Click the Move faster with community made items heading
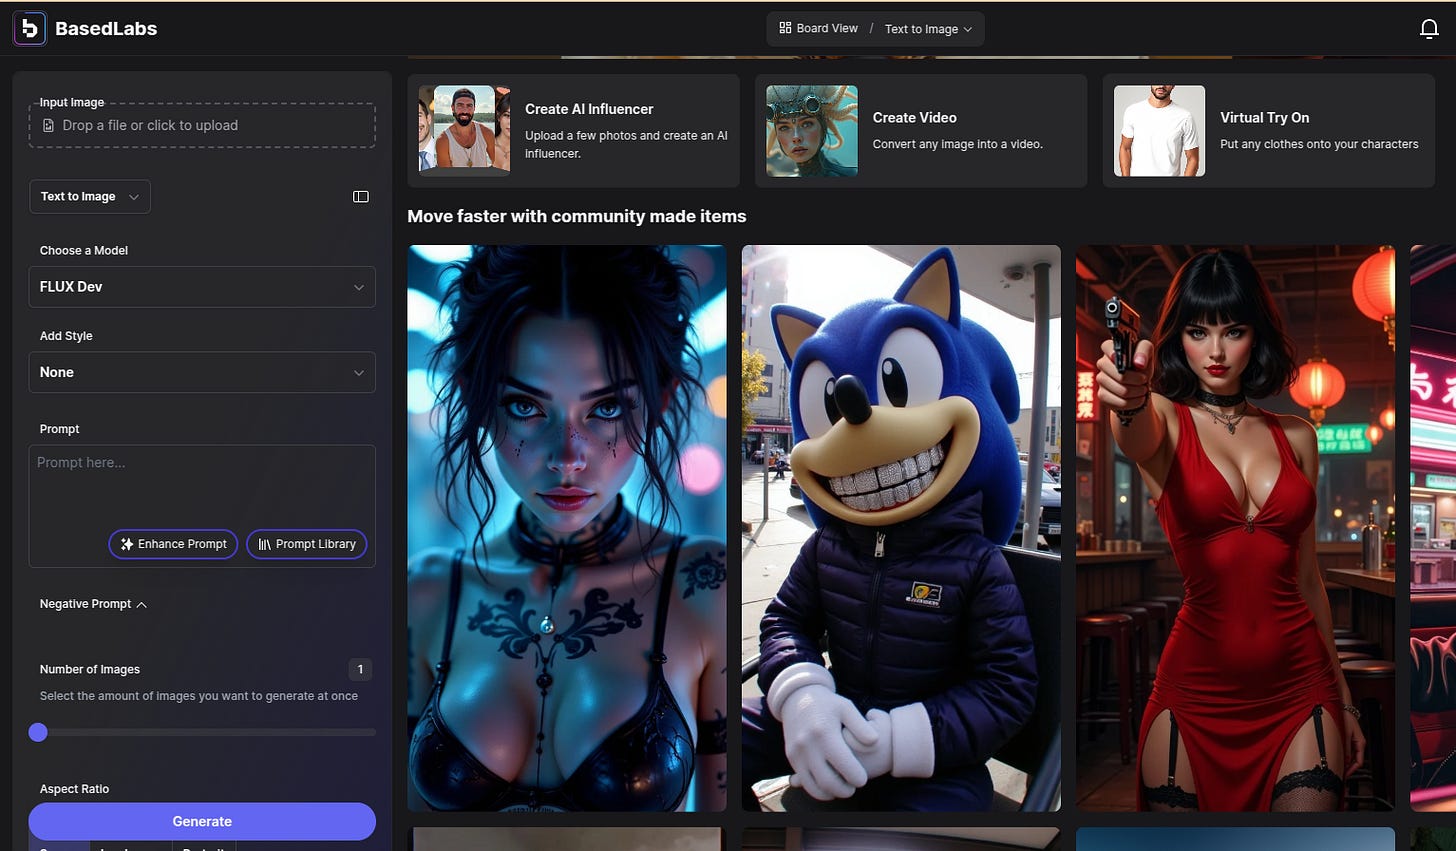 click(577, 216)
